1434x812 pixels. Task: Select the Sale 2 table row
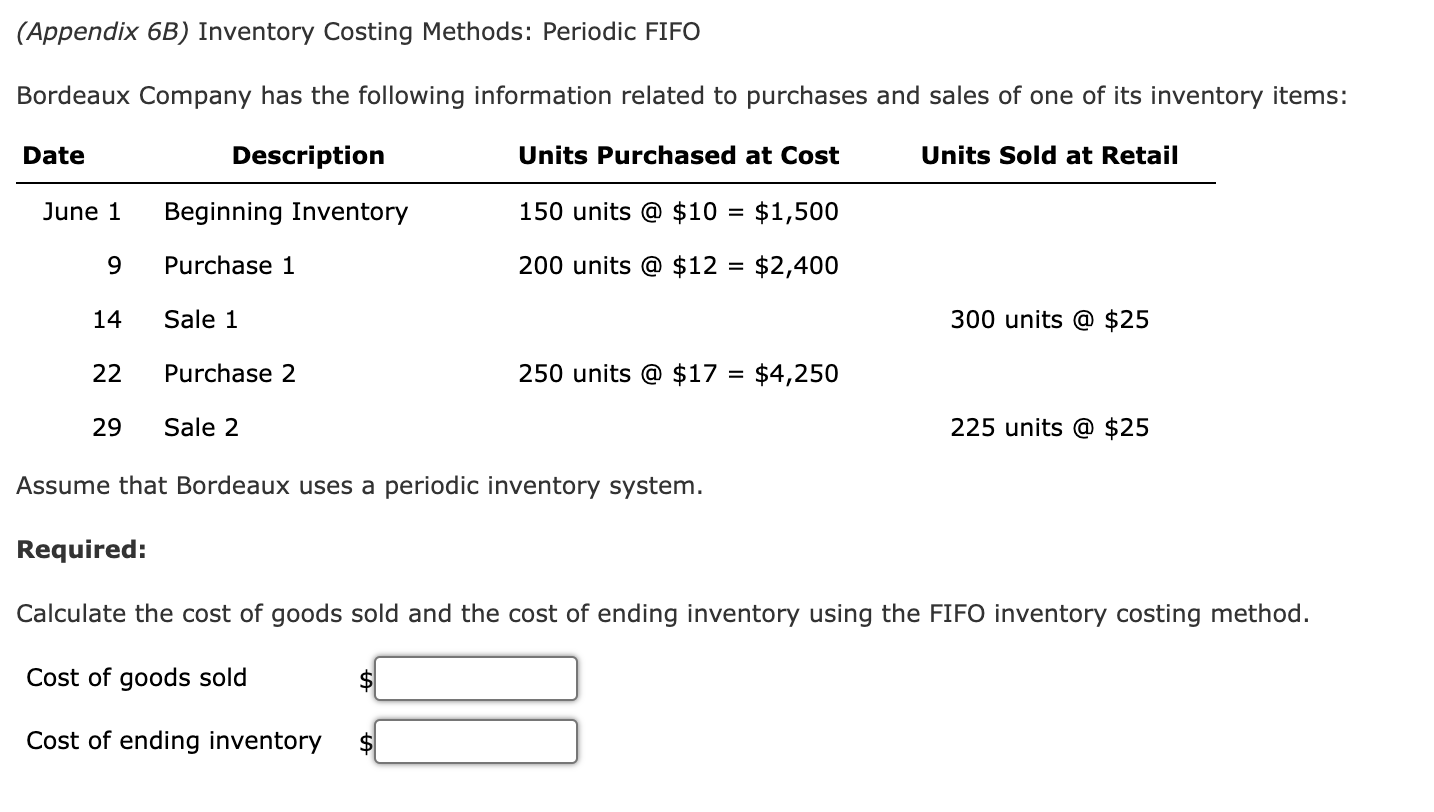coord(200,427)
